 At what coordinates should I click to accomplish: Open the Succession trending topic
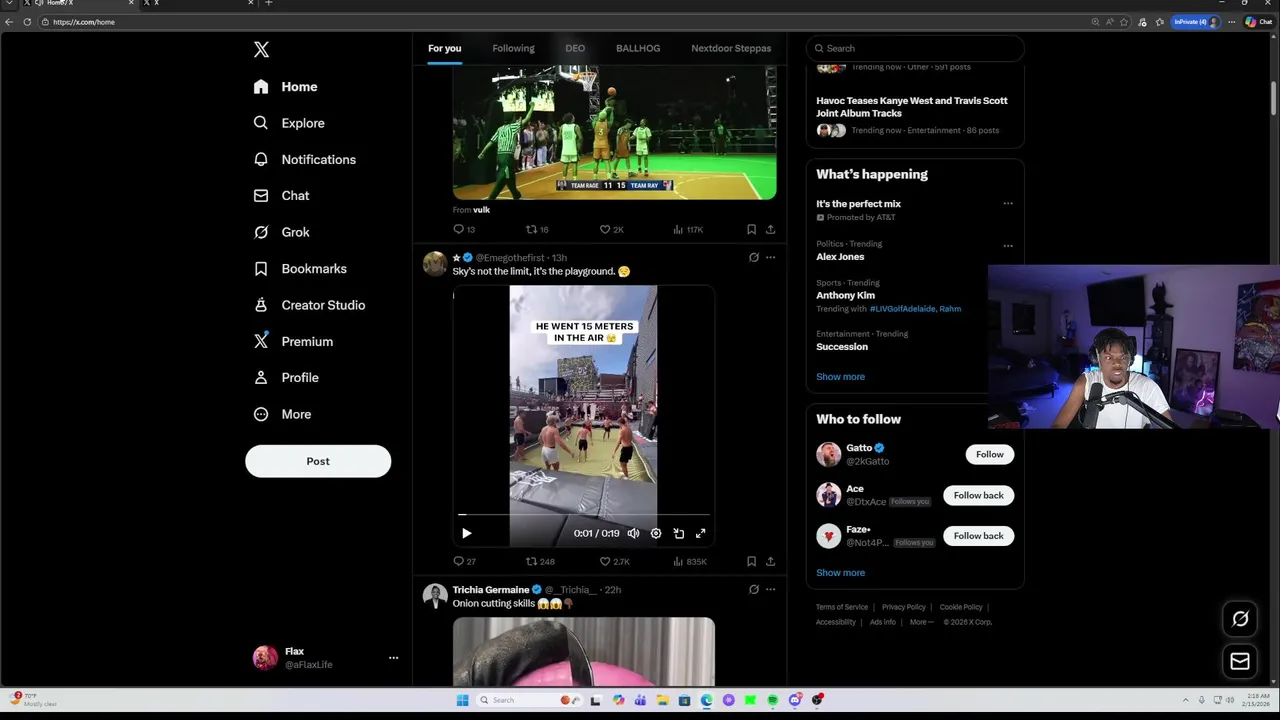tap(842, 347)
